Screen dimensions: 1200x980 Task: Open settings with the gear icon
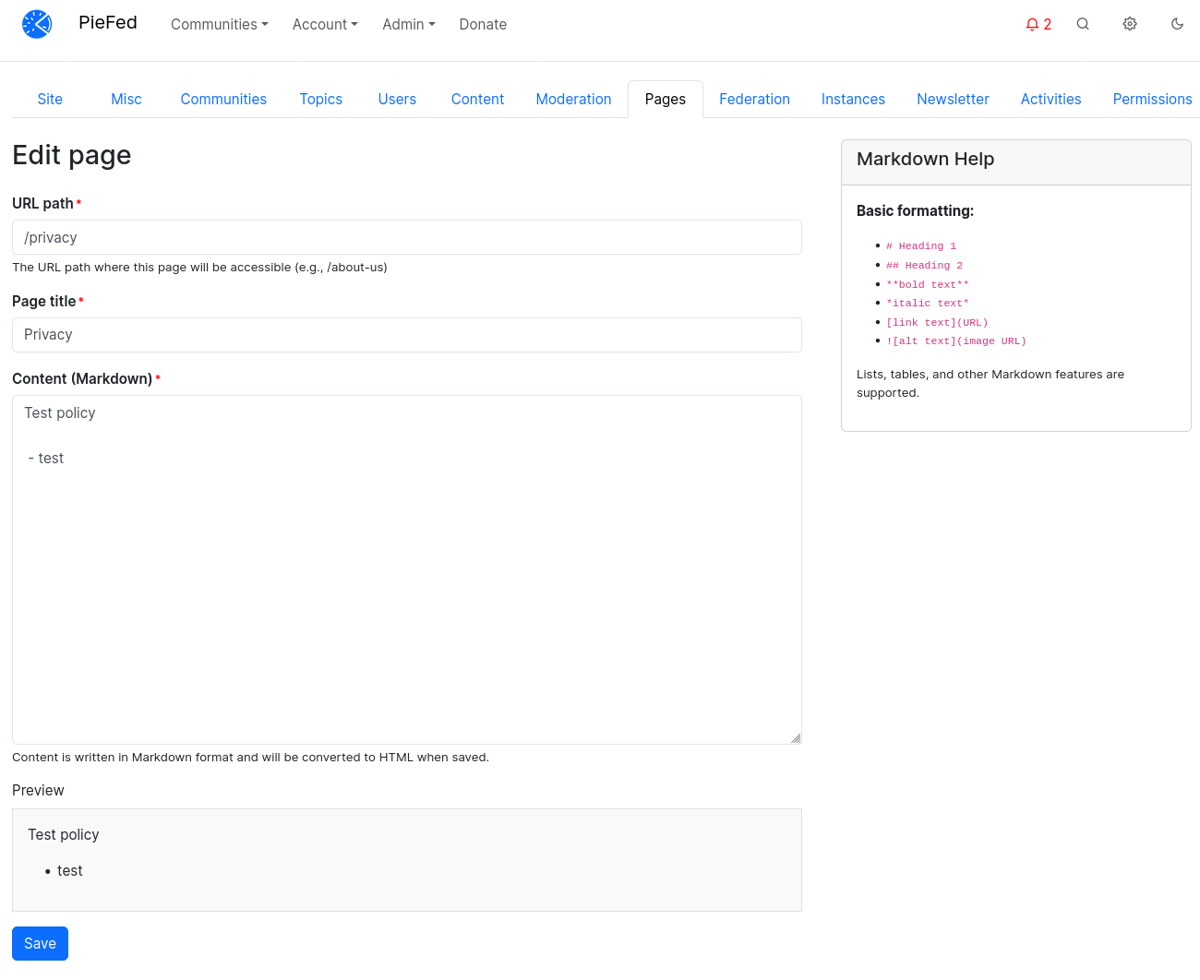1129,23
